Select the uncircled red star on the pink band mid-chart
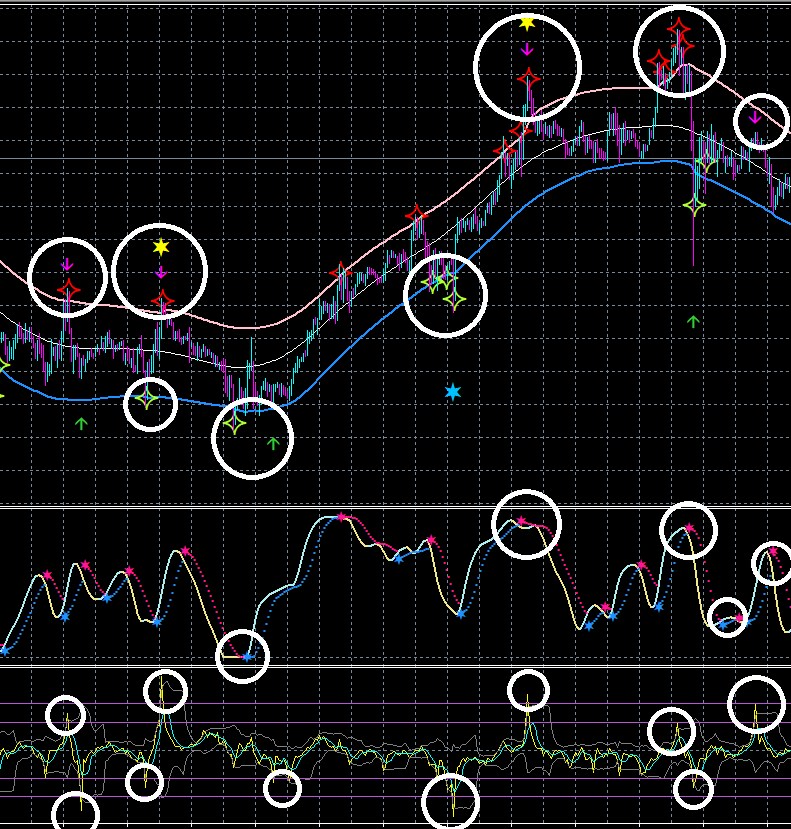This screenshot has height=829, width=791. pos(417,214)
